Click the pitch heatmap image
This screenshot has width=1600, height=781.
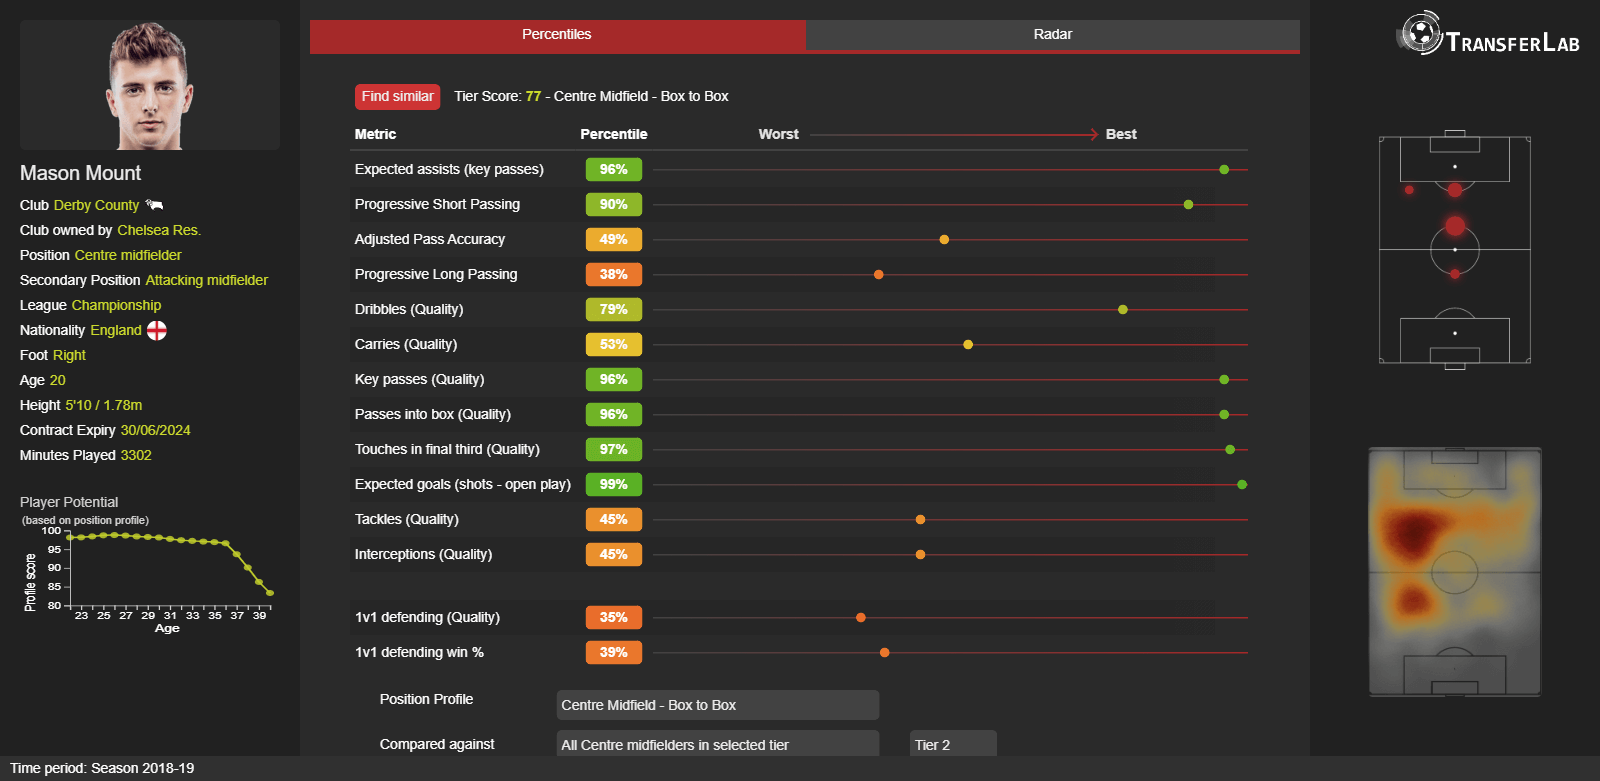point(1455,572)
